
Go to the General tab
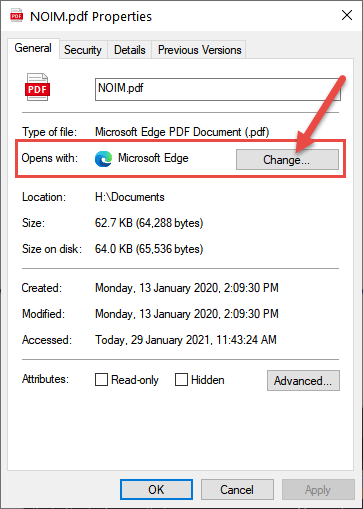pos(33,48)
